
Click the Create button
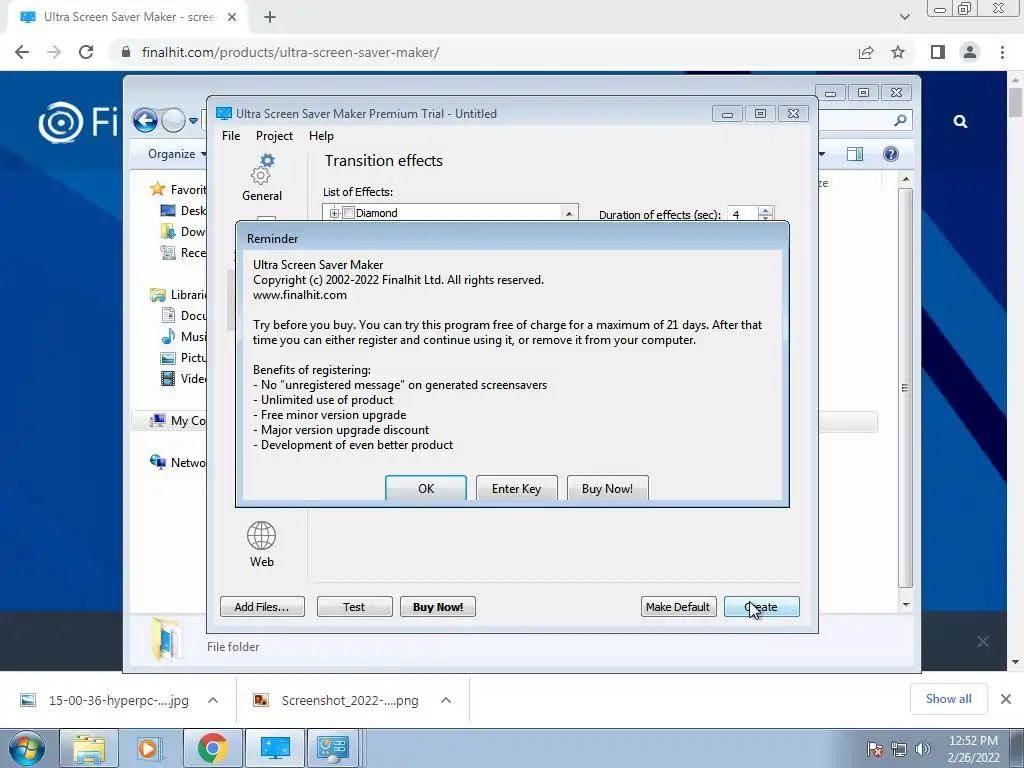pos(761,607)
